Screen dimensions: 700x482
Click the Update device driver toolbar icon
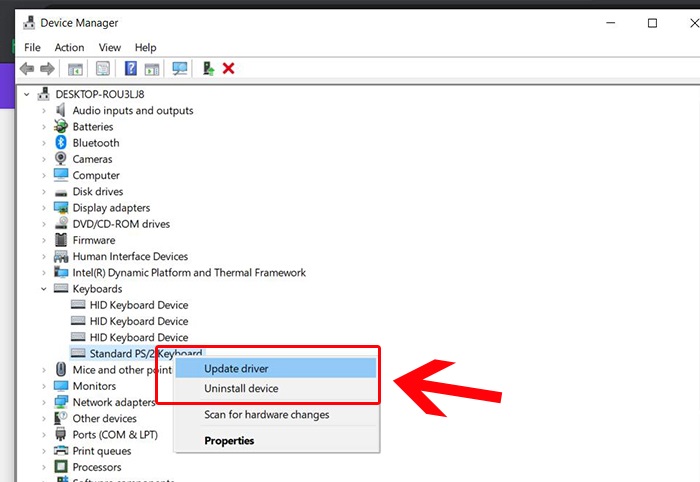pos(208,68)
